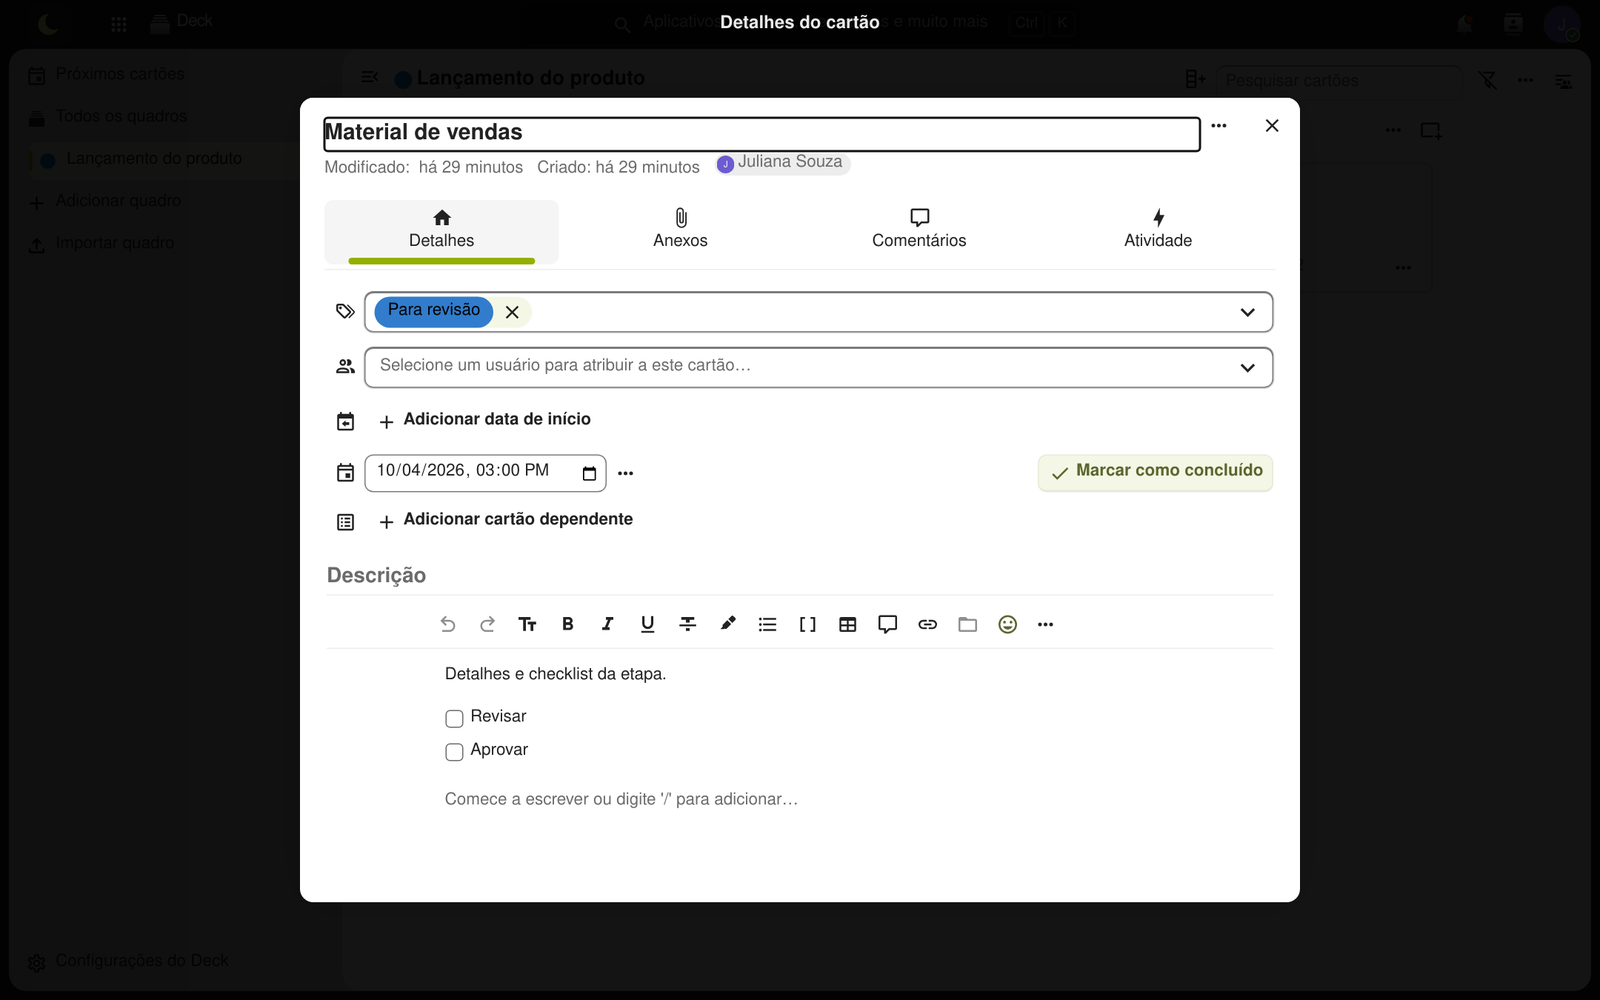1600x1000 pixels.
Task: Close the card details dialog
Action: [x=1272, y=126]
